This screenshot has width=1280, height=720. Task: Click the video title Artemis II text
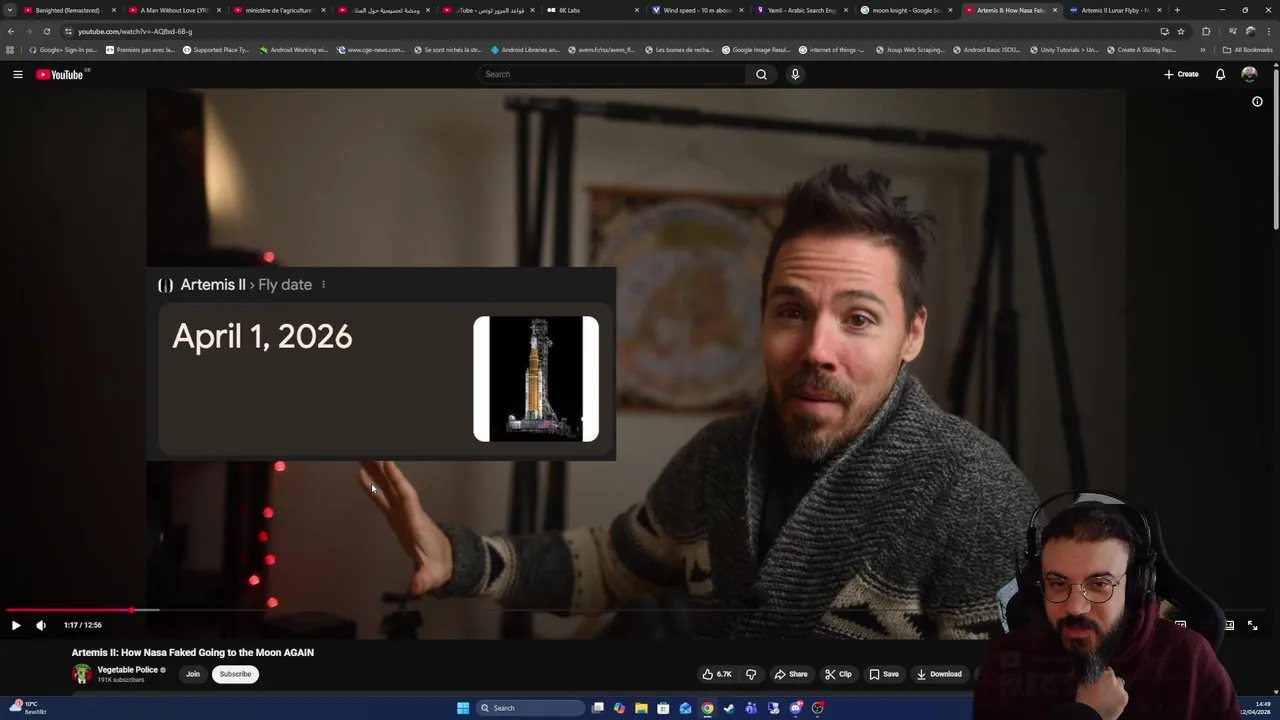193,652
